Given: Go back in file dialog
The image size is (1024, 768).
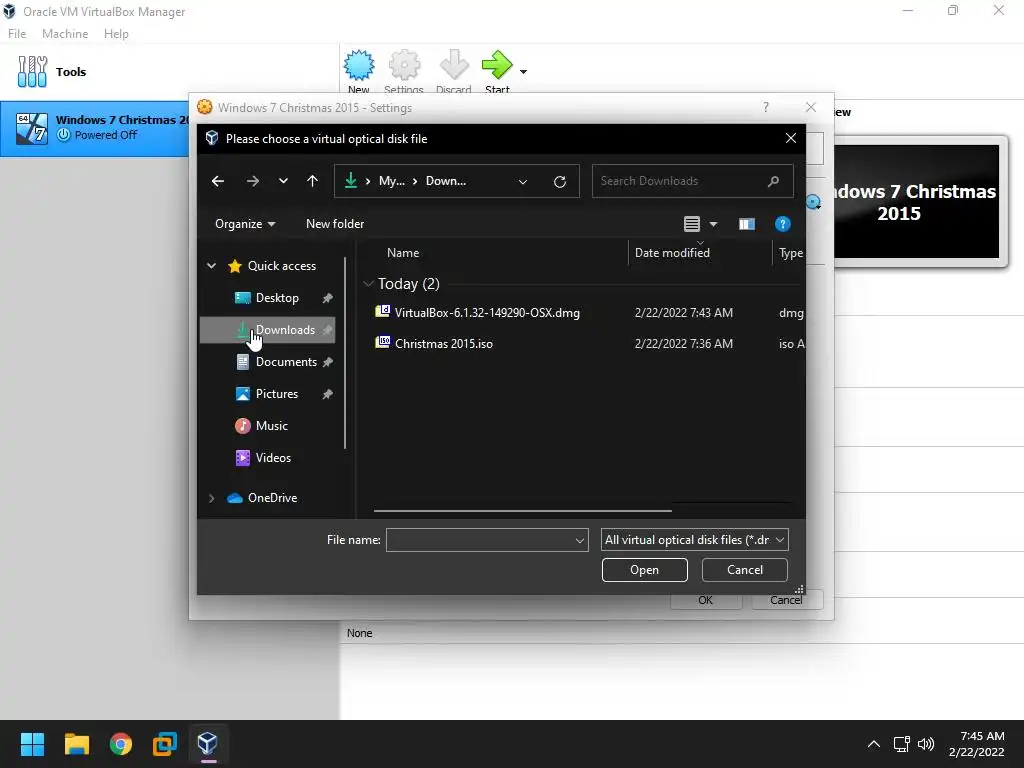Looking at the screenshot, I should [x=218, y=182].
